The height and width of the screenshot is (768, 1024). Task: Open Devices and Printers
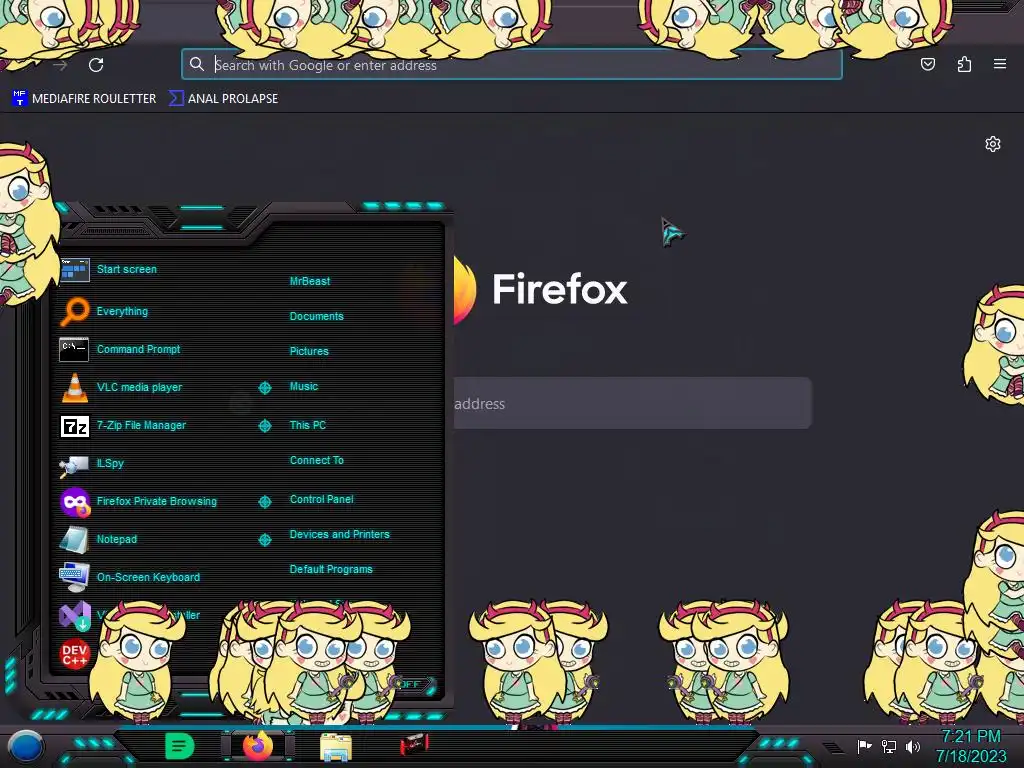(340, 534)
